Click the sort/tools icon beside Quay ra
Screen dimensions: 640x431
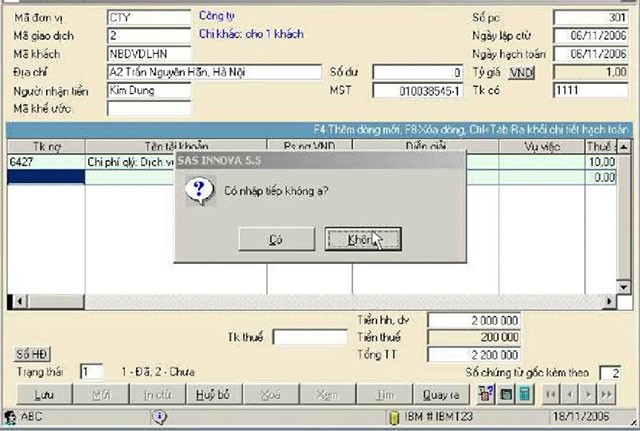click(x=485, y=395)
